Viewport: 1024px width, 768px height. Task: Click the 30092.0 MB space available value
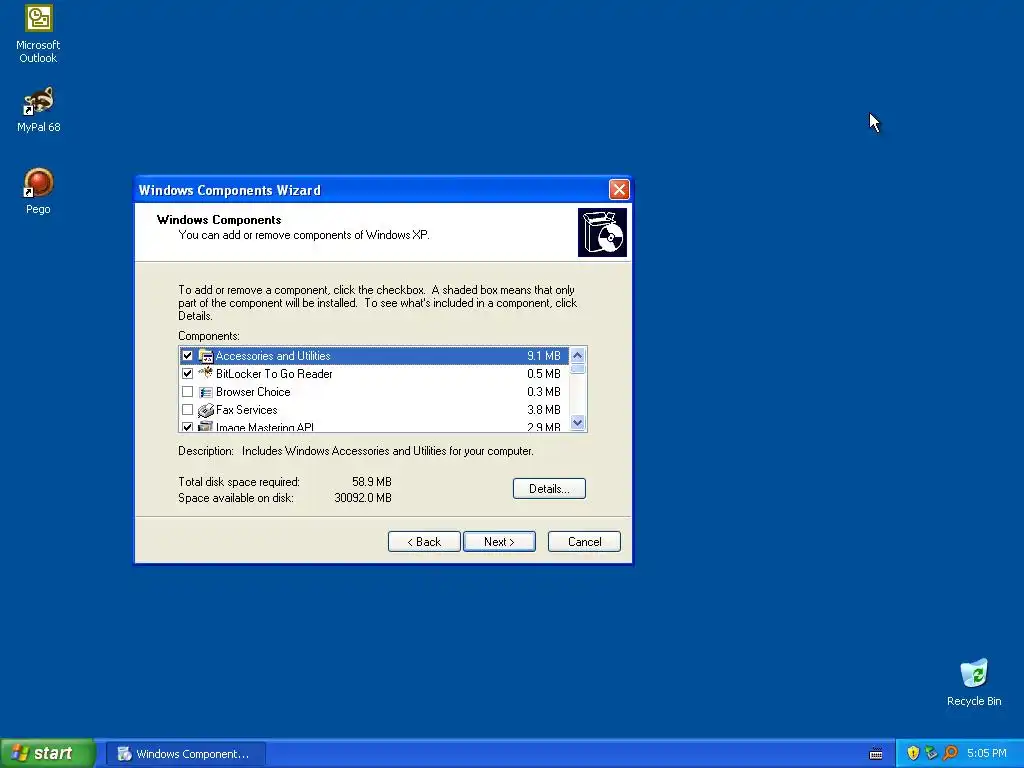point(363,498)
